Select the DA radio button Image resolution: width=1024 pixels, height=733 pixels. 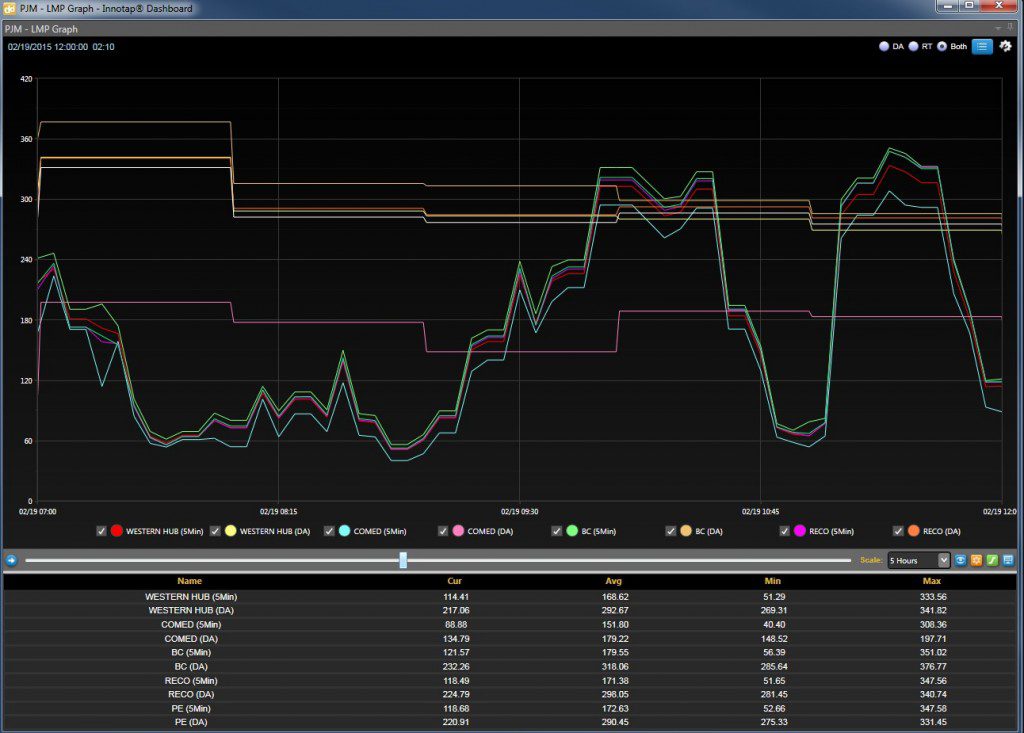click(884, 46)
